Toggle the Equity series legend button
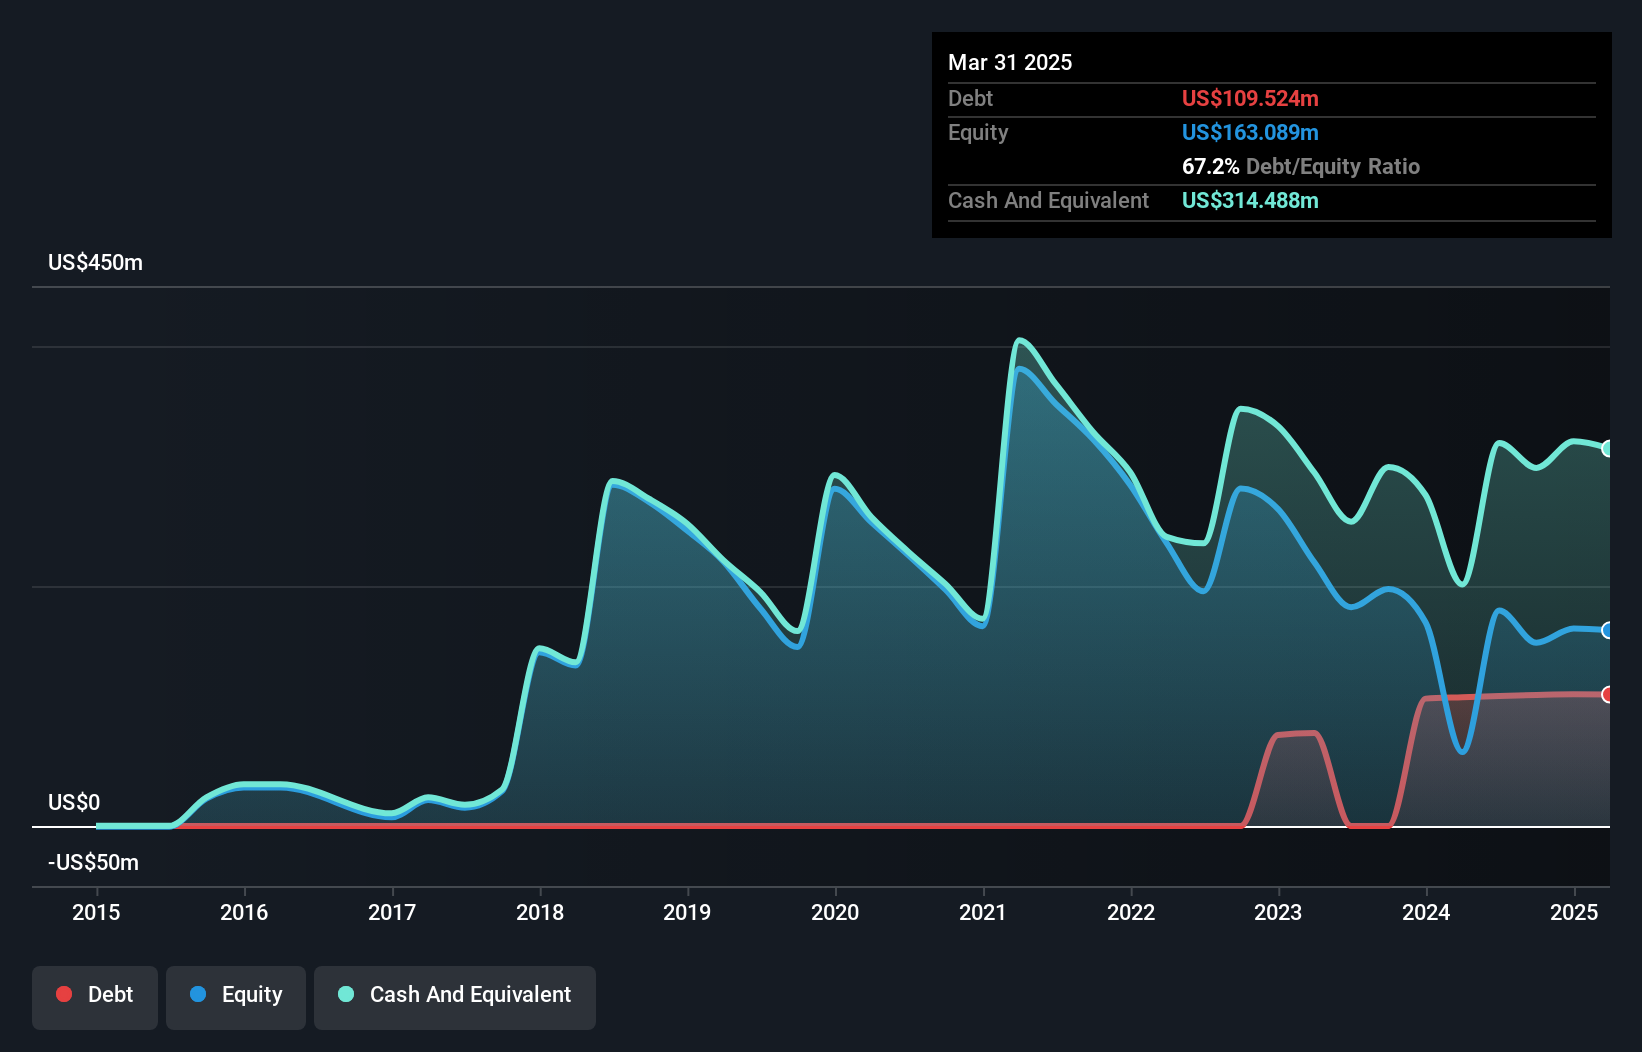This screenshot has height=1052, width=1642. pos(236,997)
